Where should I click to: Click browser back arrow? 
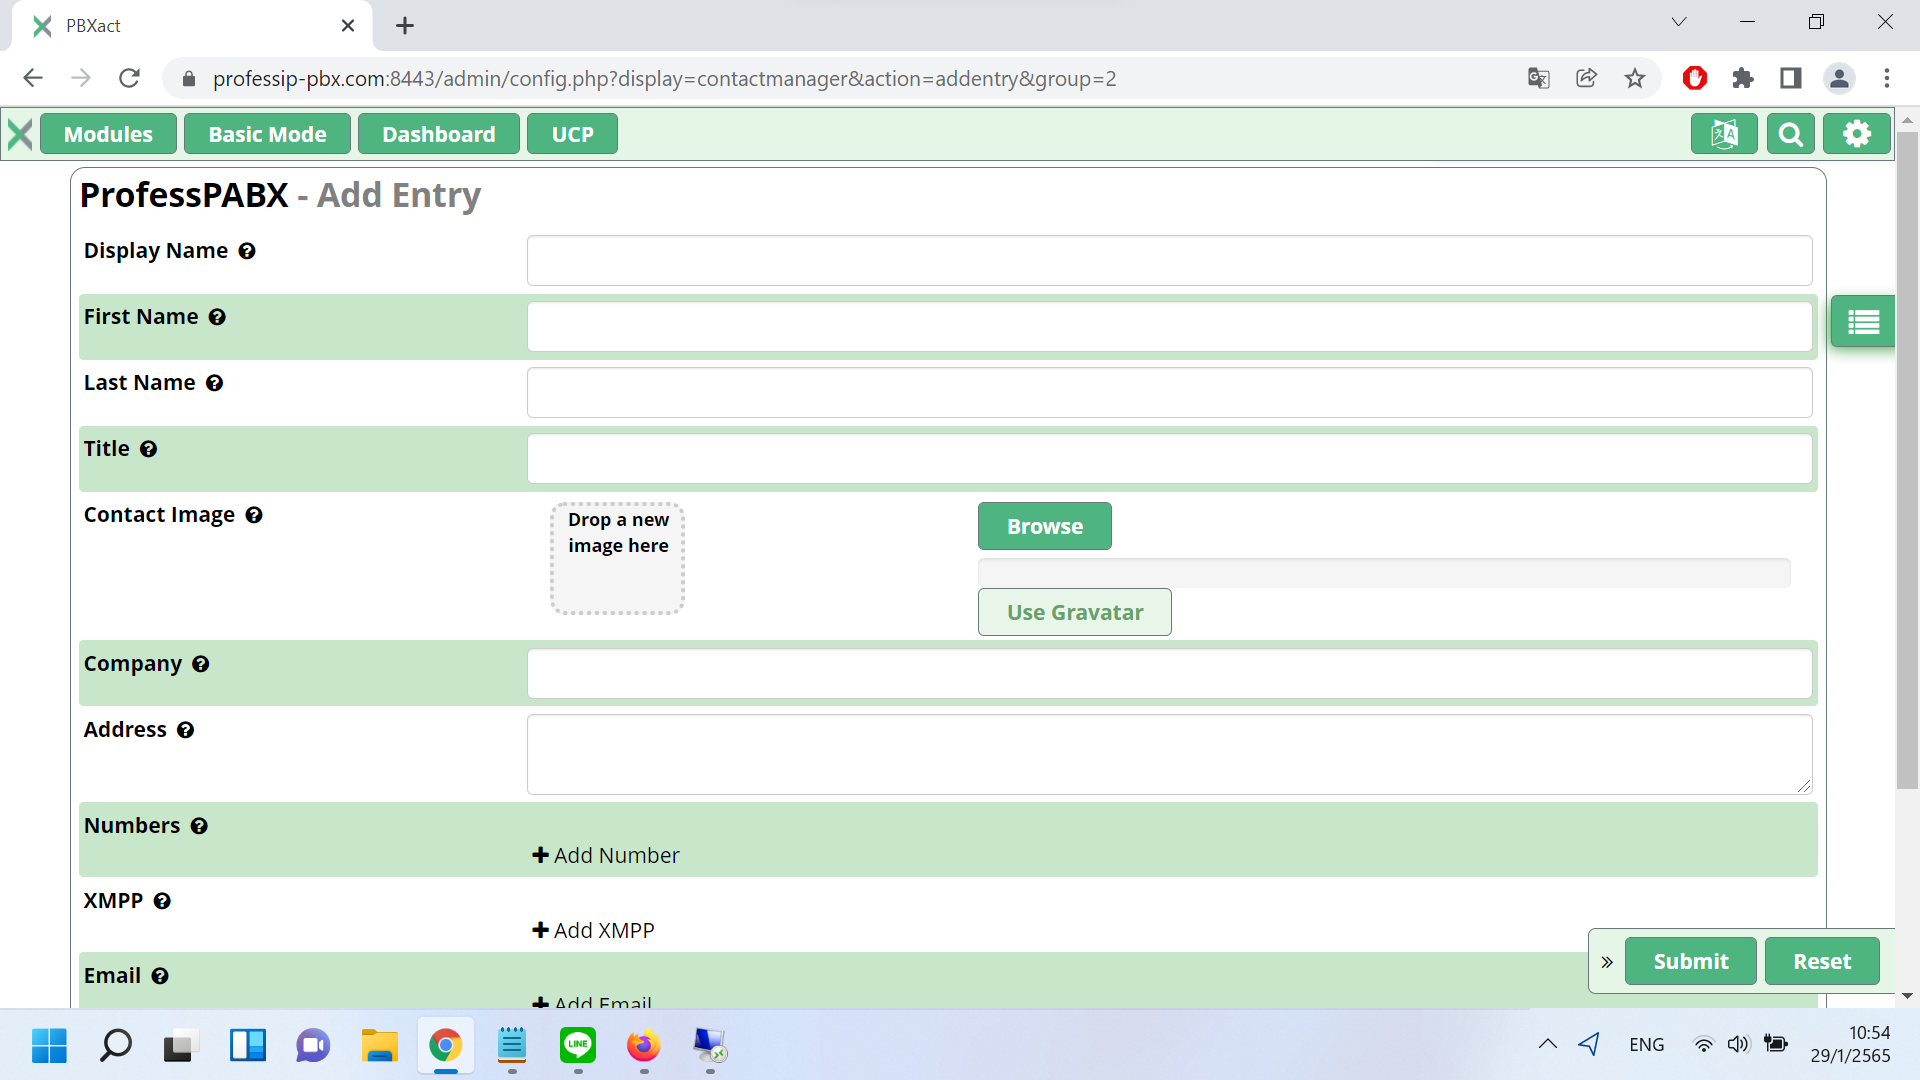pos(33,78)
